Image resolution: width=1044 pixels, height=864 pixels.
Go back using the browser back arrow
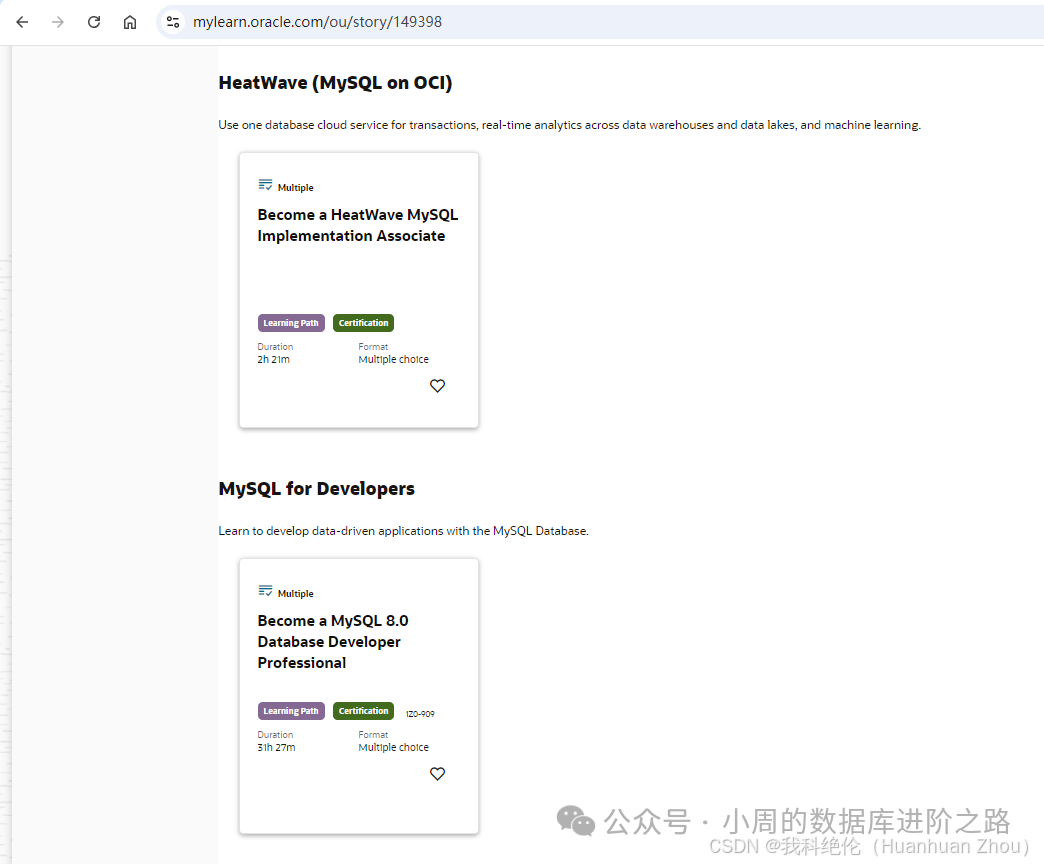(x=22, y=22)
